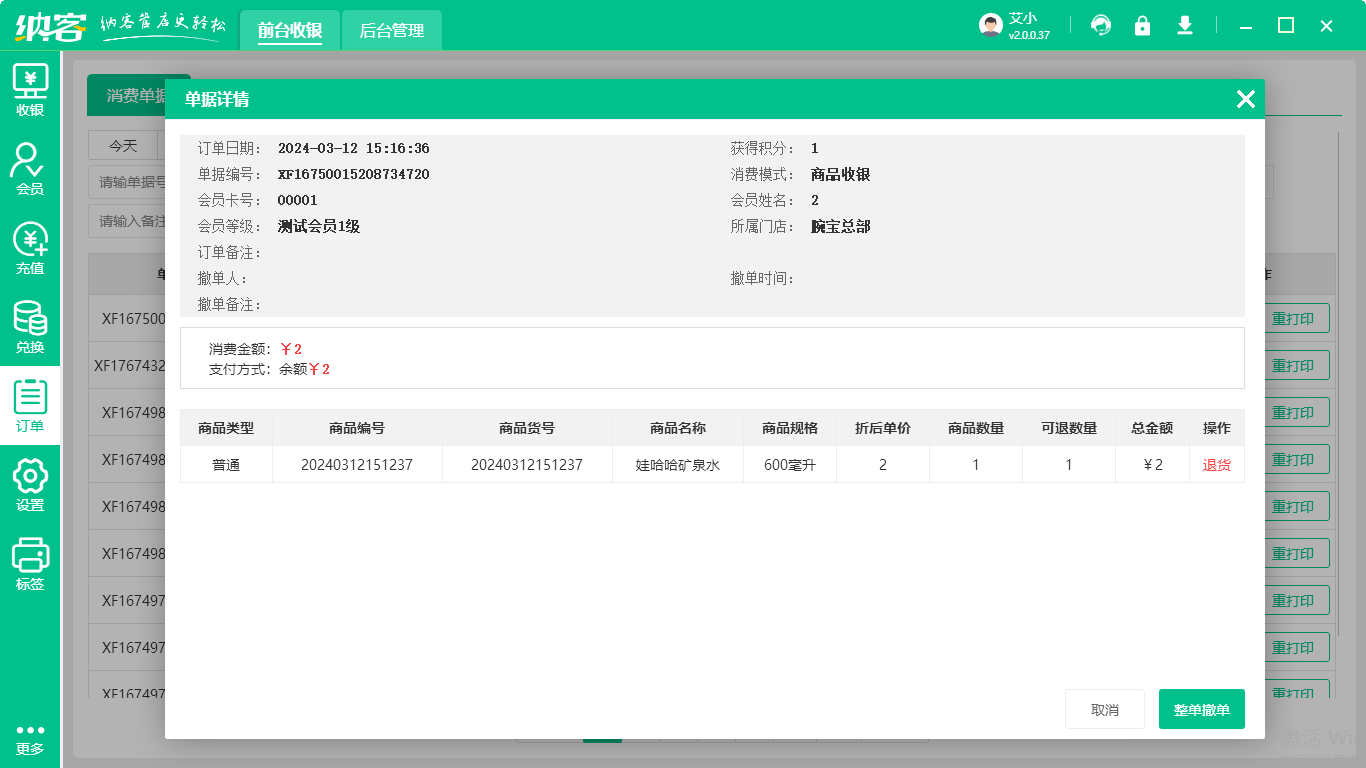Switch to the 后台管理 tab

(392, 30)
